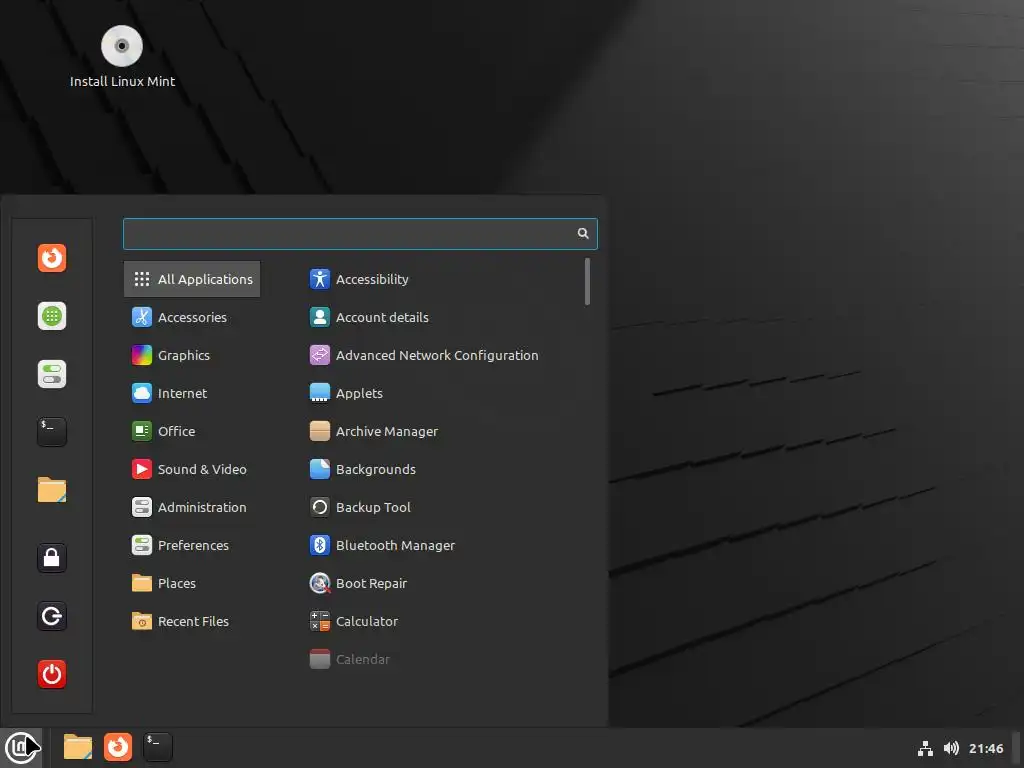
Task: Launch Firefox from the taskbar panel
Action: point(118,747)
